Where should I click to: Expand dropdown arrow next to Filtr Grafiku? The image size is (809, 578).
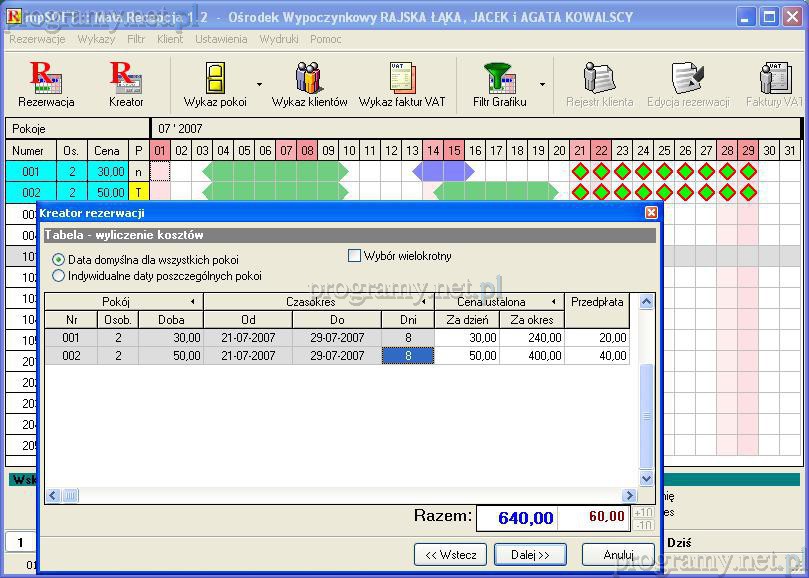543,85
